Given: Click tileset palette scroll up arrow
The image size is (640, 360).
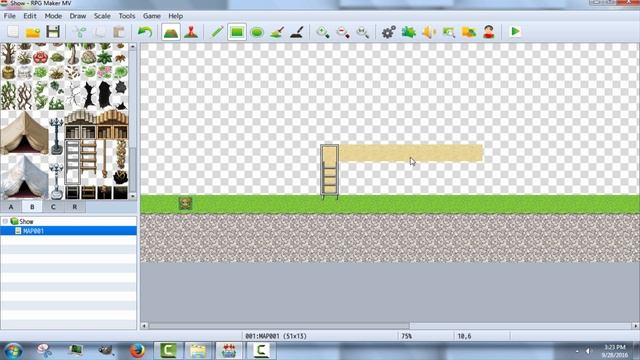Looking at the screenshot, I should coord(133,47).
